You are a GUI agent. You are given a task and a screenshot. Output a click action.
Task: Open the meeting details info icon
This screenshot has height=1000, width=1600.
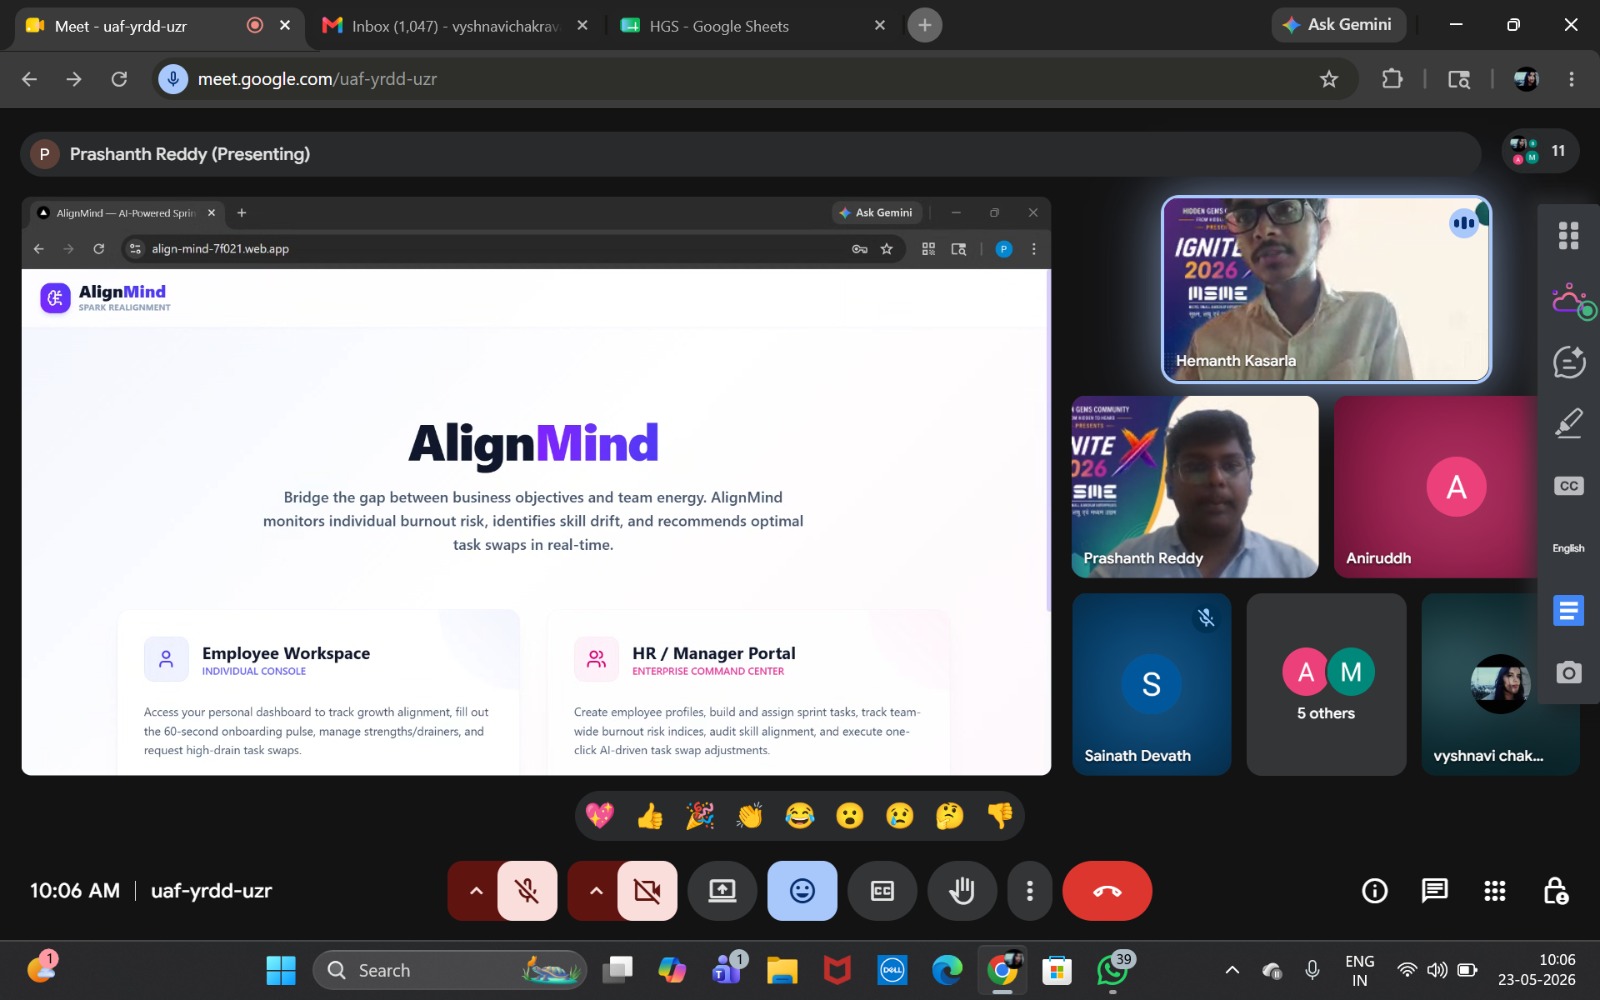click(x=1375, y=891)
